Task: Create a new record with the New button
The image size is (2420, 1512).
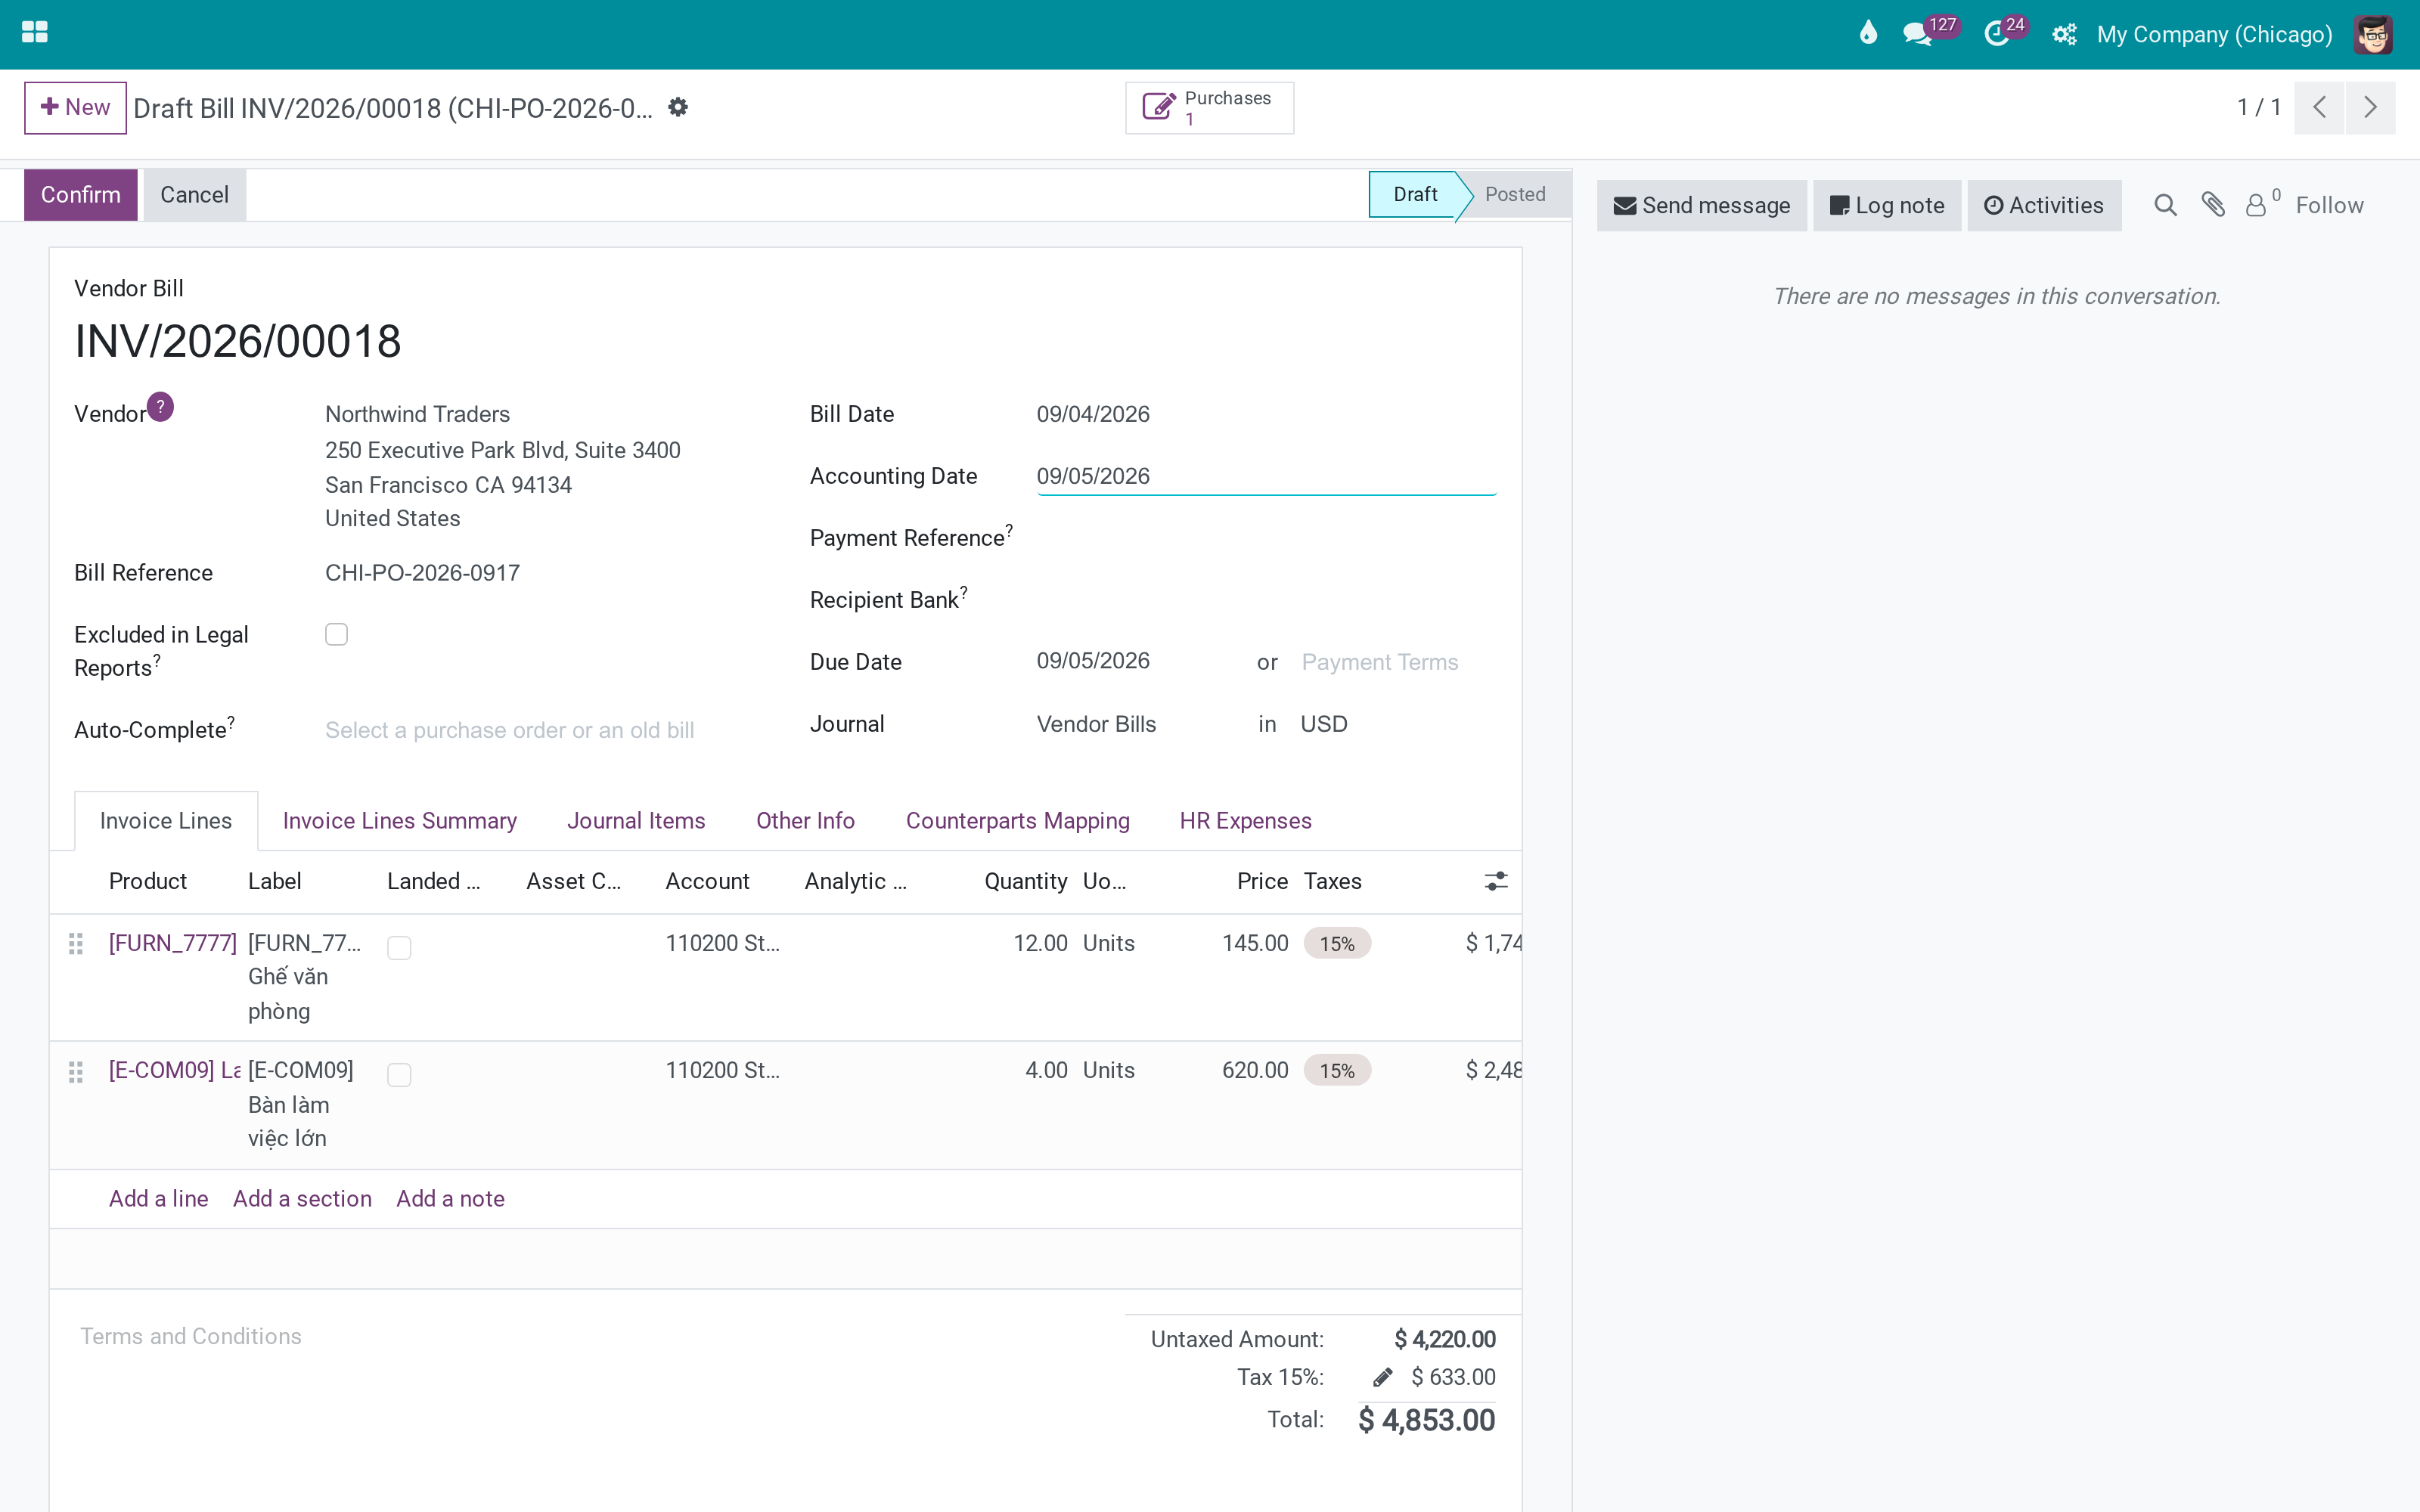Action: pyautogui.click(x=75, y=107)
